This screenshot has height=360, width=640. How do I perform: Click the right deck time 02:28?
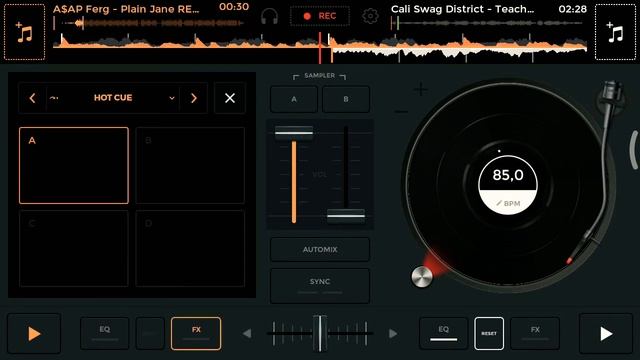[573, 9]
